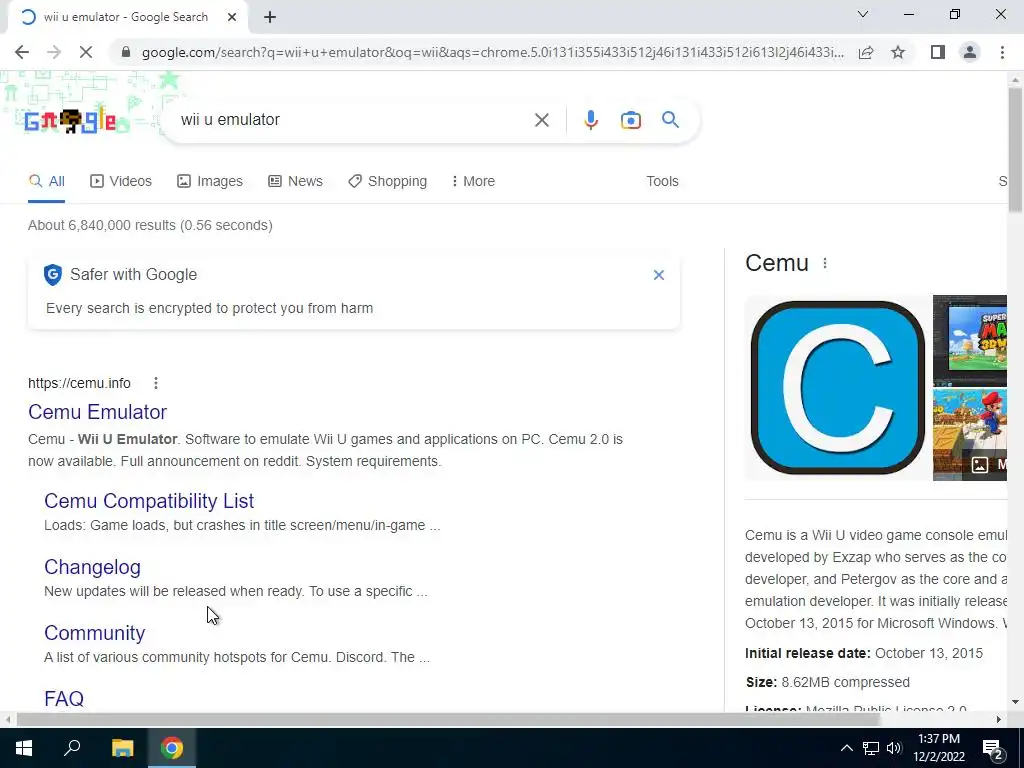The height and width of the screenshot is (768, 1024).
Task: Clear the search box text
Action: pos(541,120)
